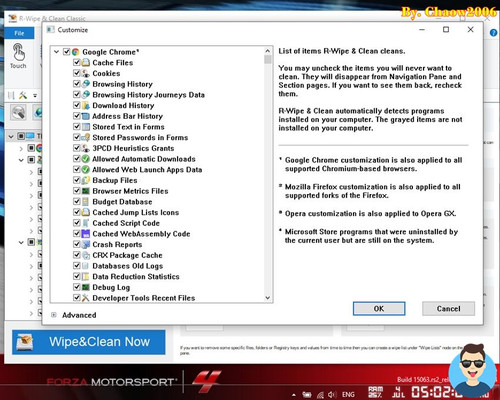Click the Browser Metrics Files icon

click(86, 191)
